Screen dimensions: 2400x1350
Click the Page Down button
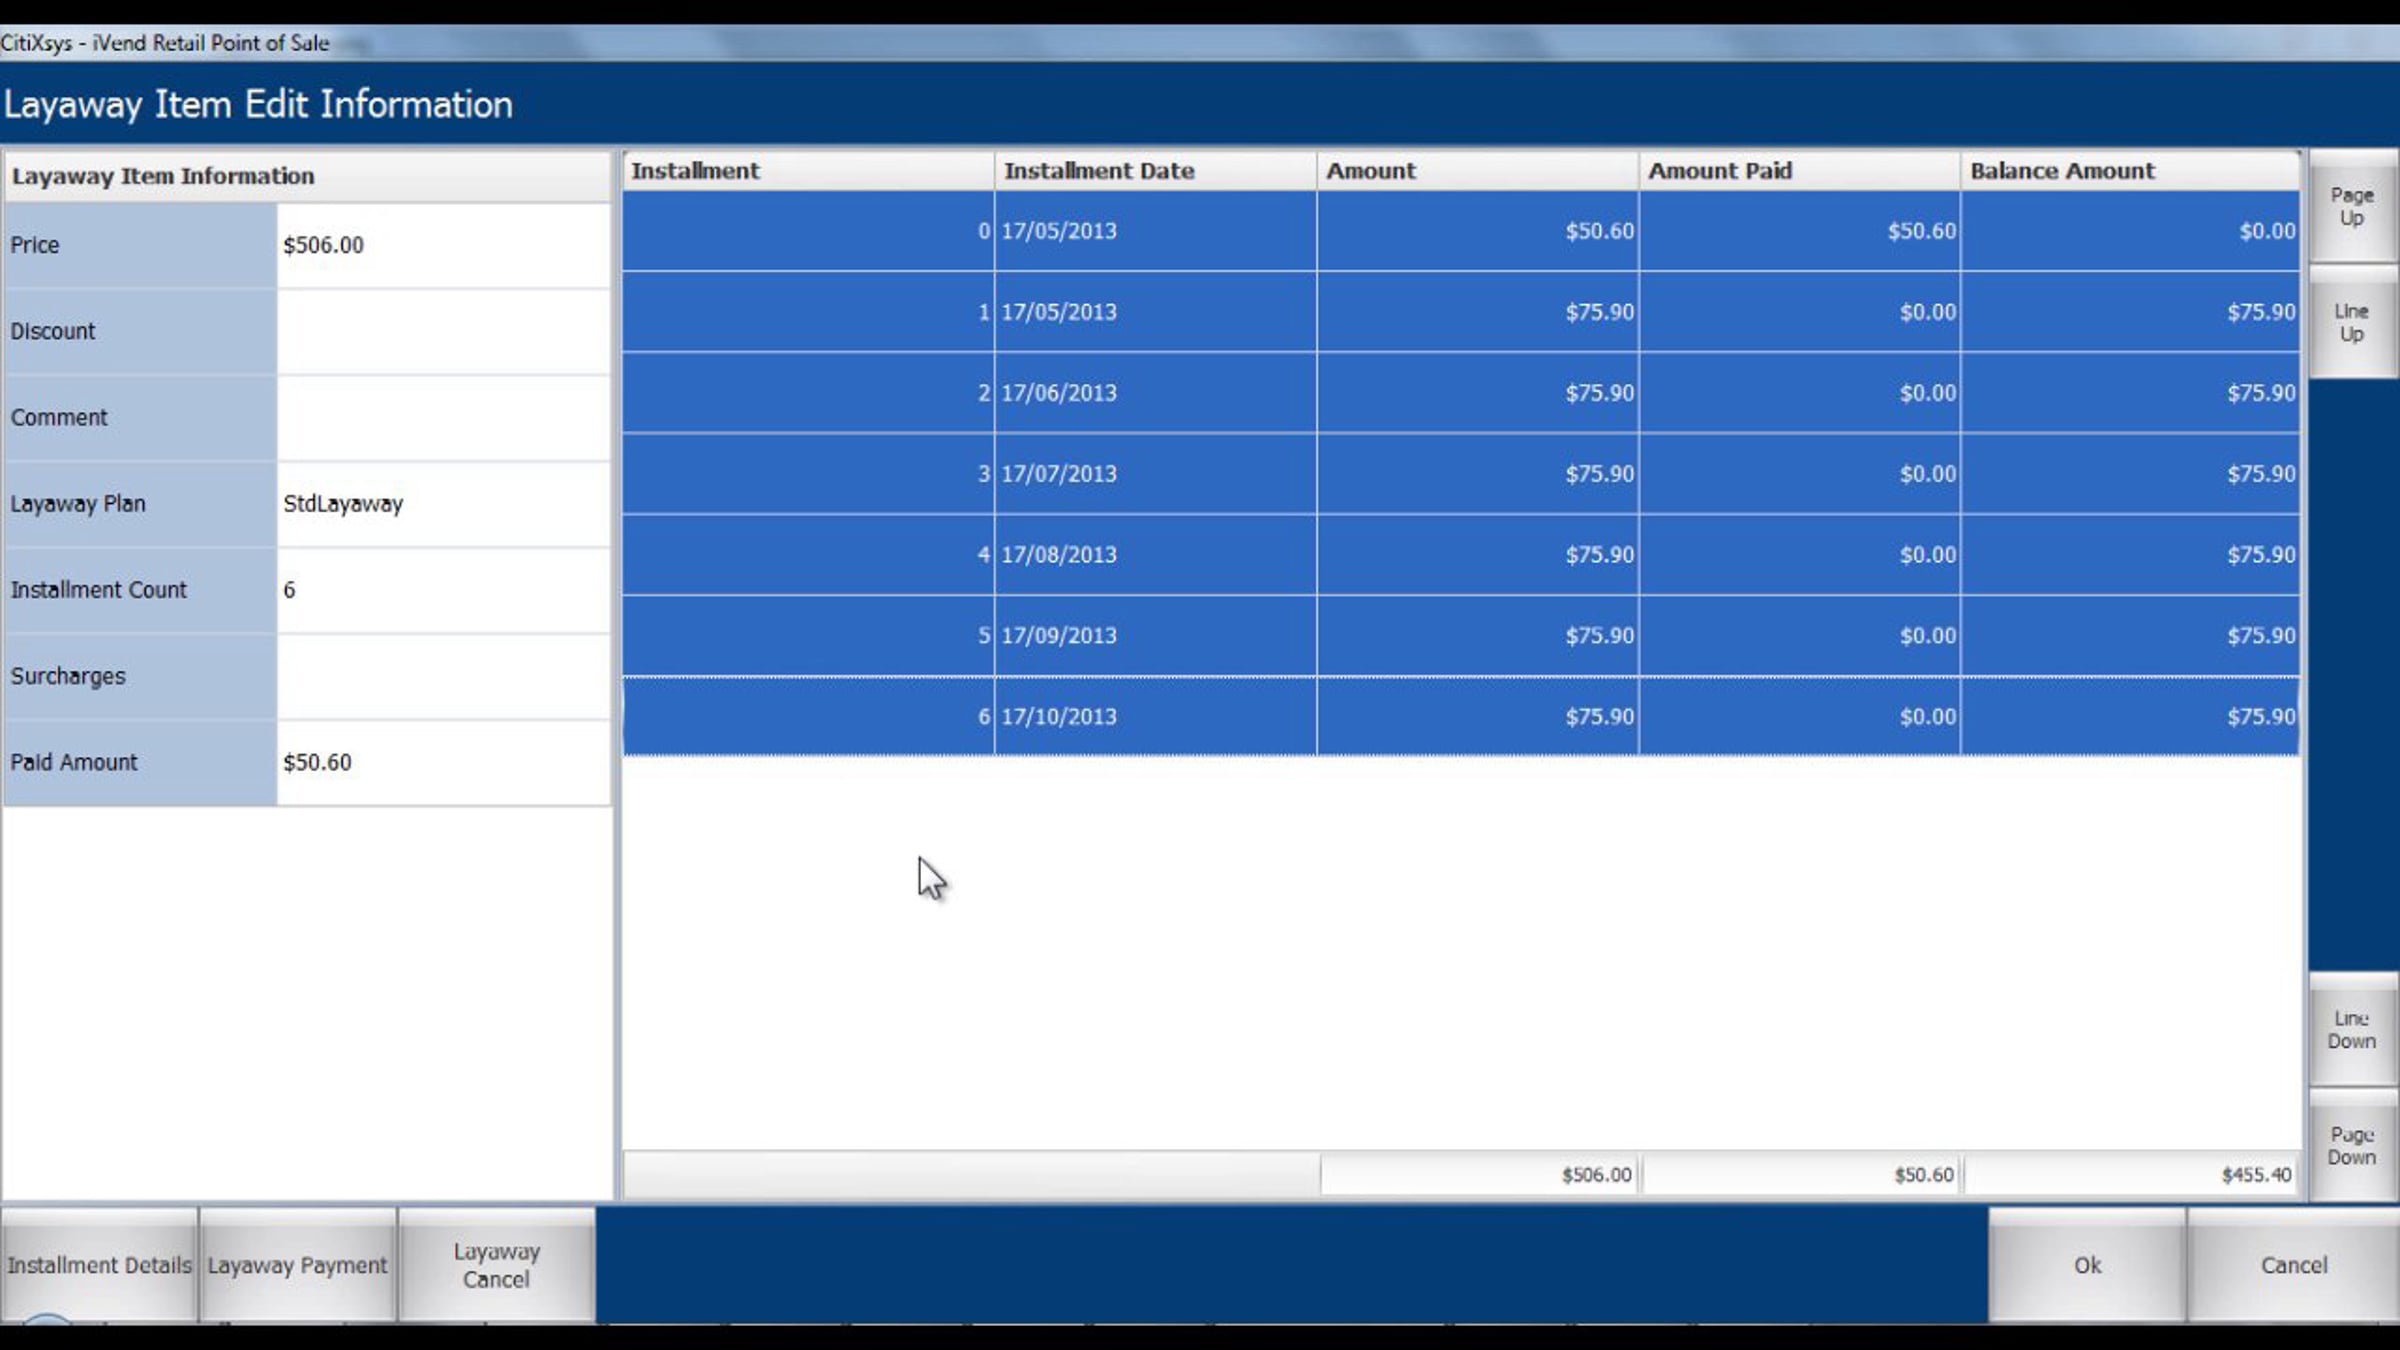pyautogui.click(x=2352, y=1146)
